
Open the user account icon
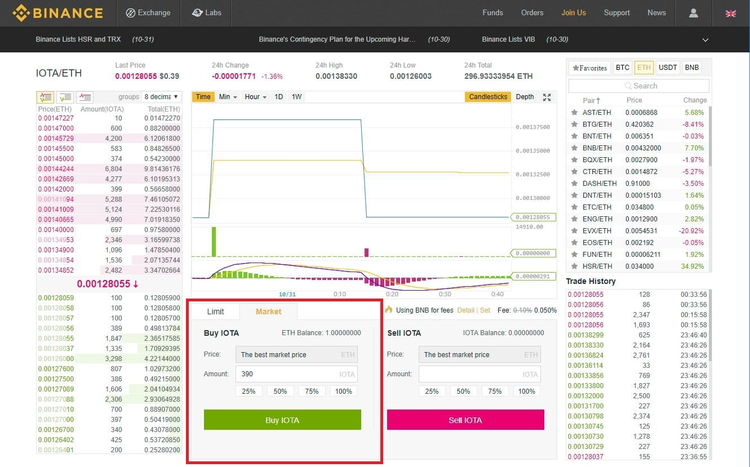(x=693, y=13)
